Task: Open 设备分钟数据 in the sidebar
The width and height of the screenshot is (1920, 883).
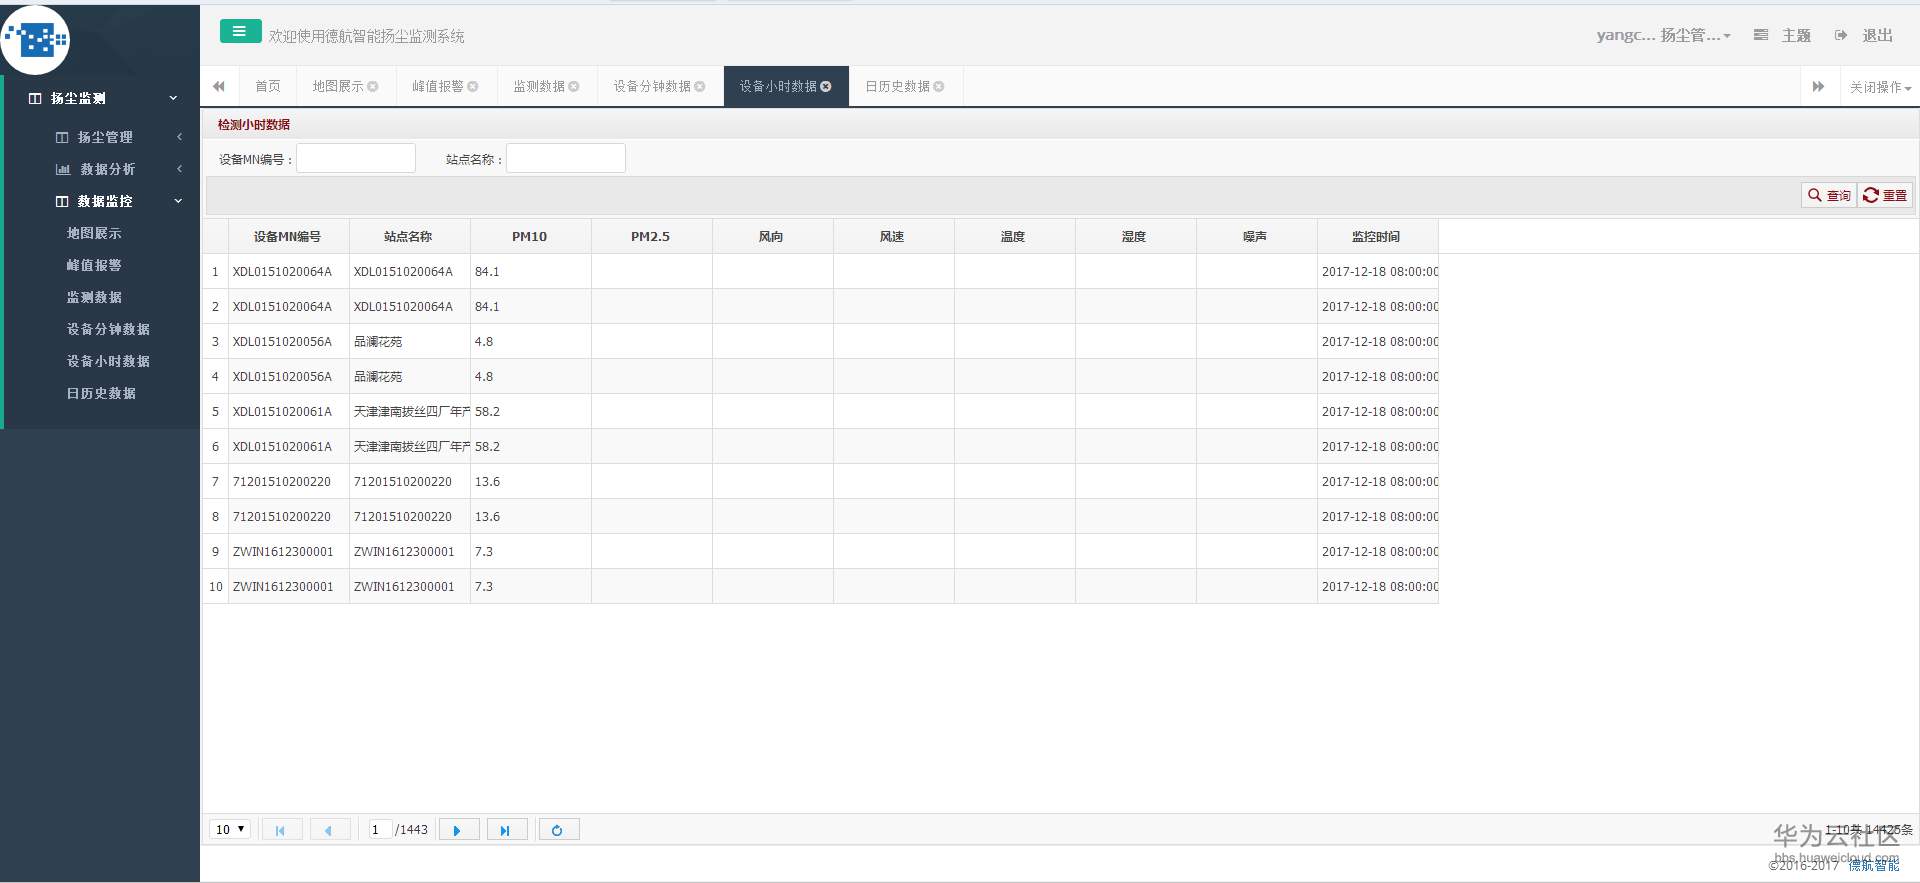Action: point(108,329)
